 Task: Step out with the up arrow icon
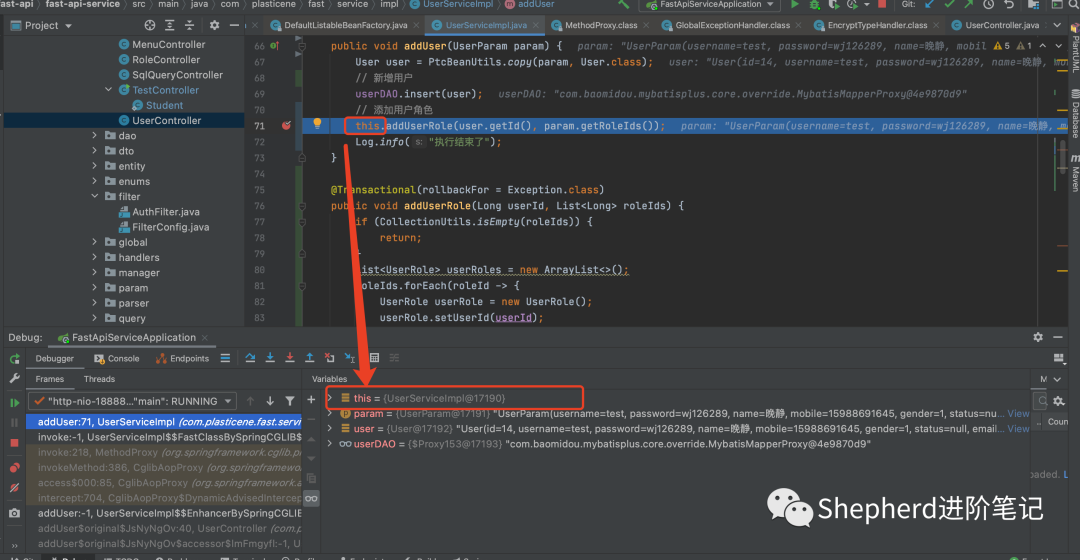[x=310, y=357]
